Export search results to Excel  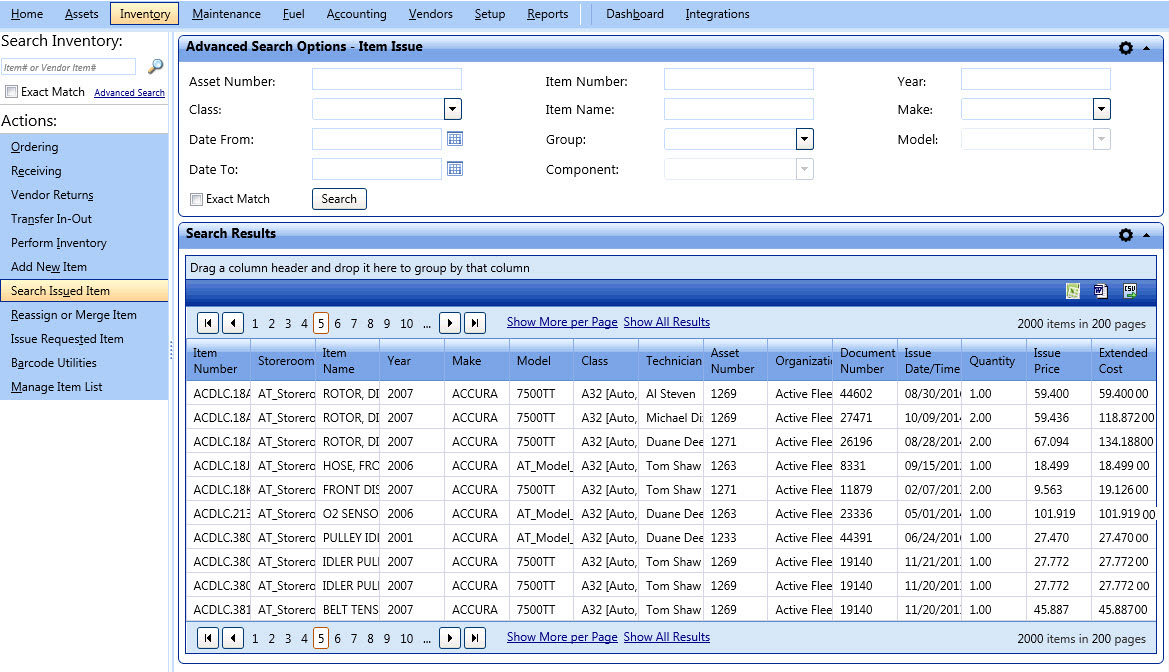pyautogui.click(x=1073, y=291)
